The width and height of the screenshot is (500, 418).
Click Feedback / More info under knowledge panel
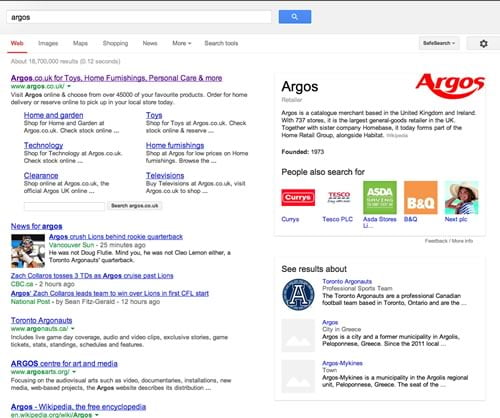point(449,241)
